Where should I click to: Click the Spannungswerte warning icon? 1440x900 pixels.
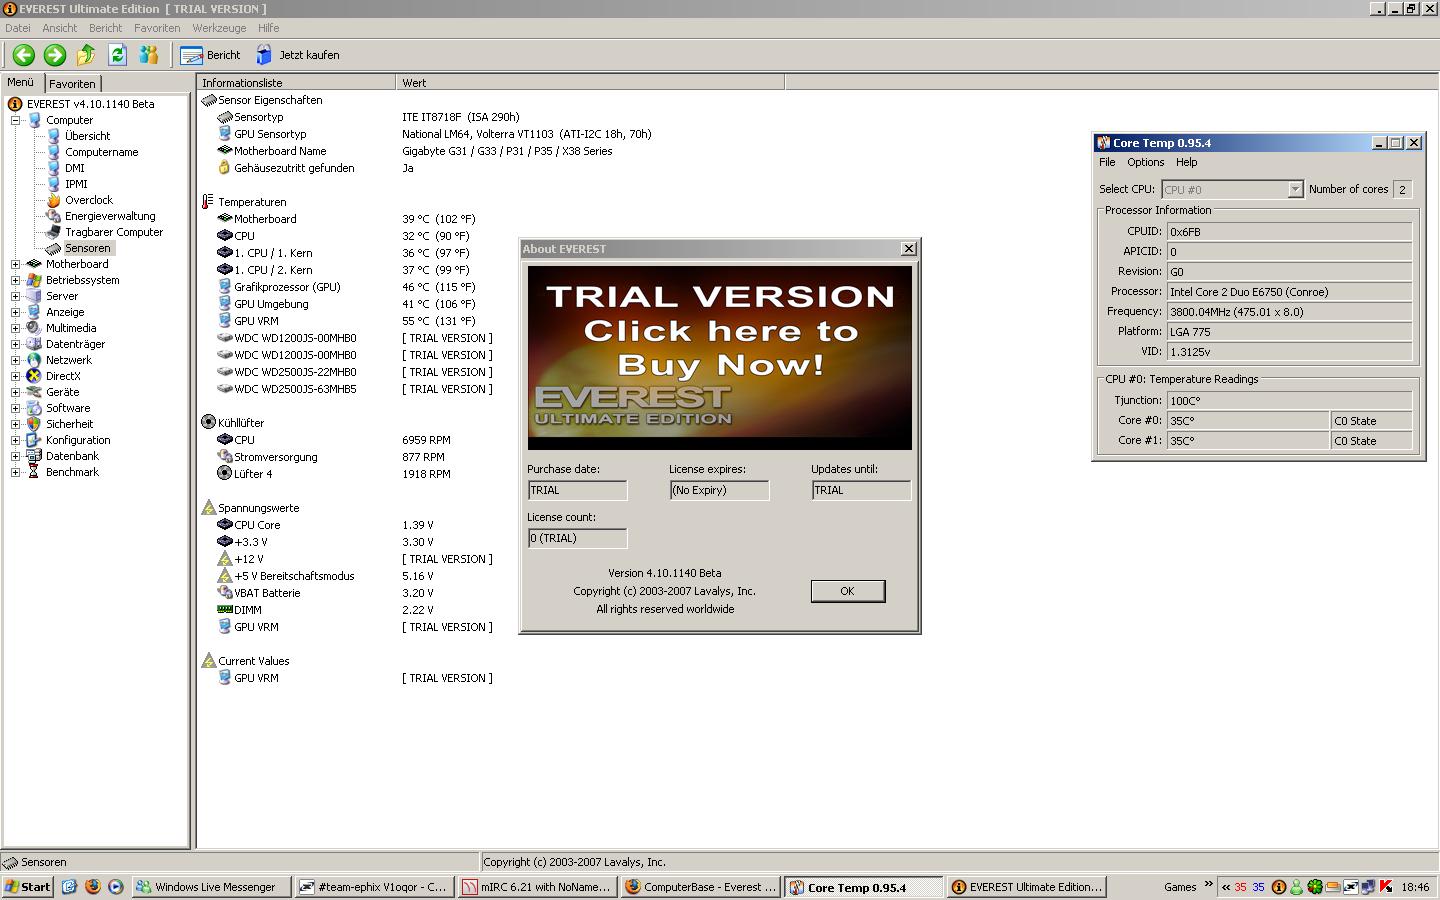[208, 508]
